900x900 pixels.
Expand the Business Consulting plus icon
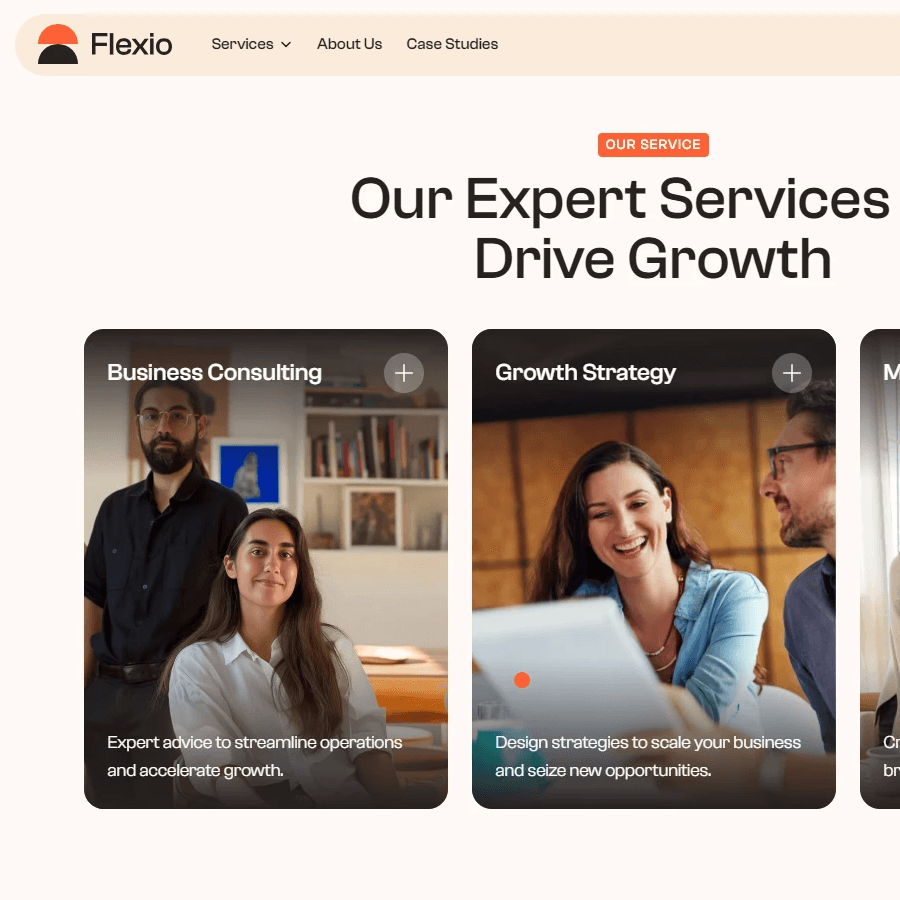pyautogui.click(x=404, y=373)
